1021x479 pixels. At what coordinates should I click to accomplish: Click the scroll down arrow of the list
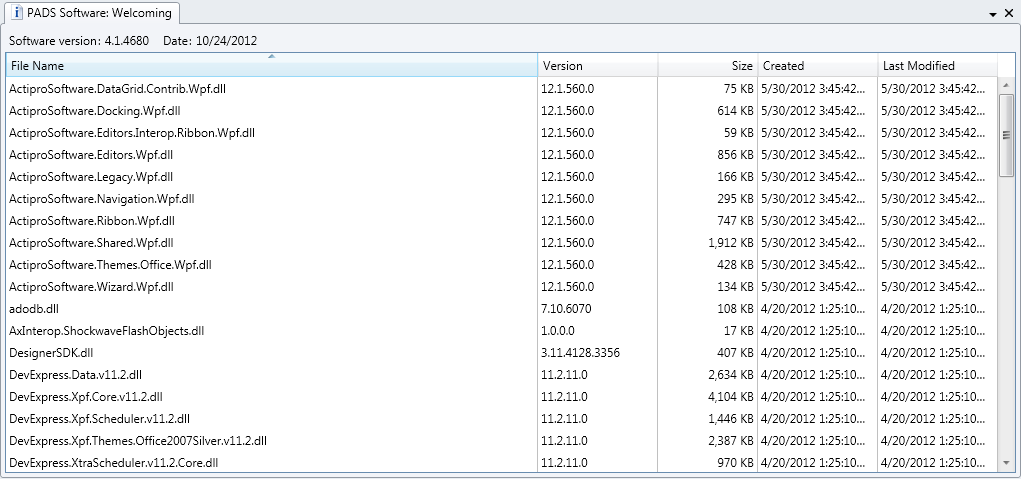1006,463
